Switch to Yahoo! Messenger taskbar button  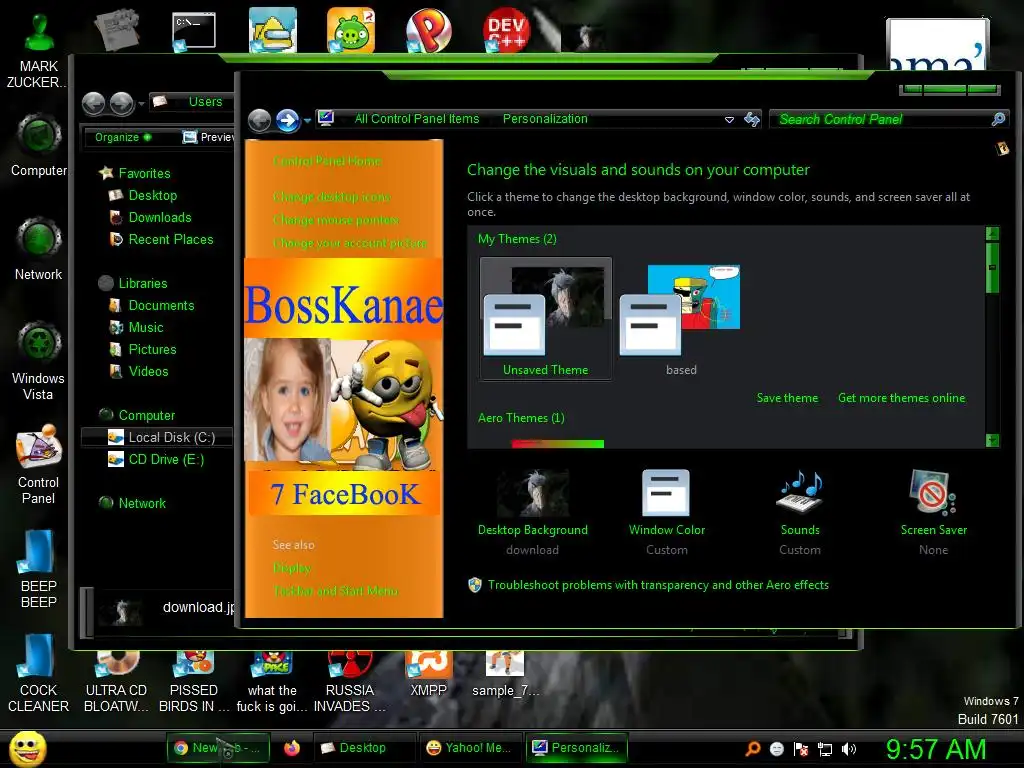coord(469,748)
